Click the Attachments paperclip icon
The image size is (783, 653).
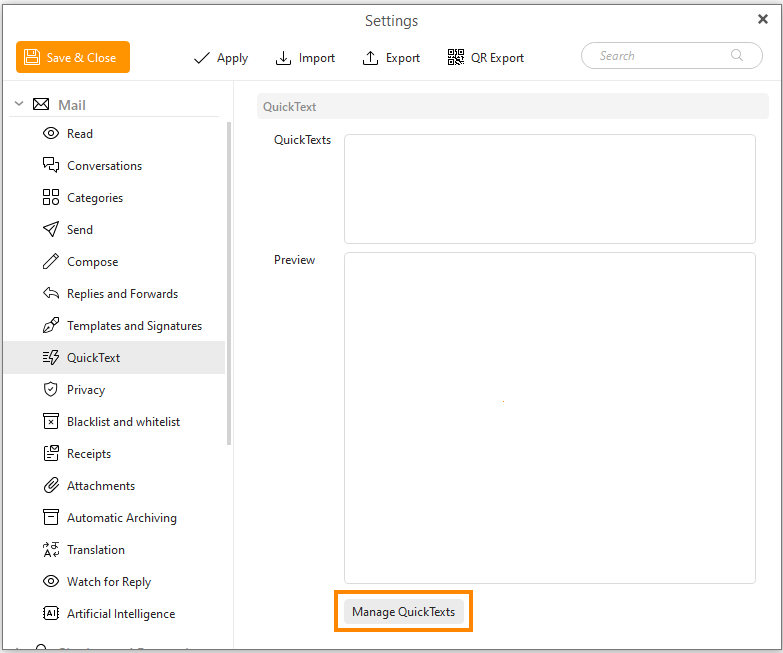(x=51, y=486)
